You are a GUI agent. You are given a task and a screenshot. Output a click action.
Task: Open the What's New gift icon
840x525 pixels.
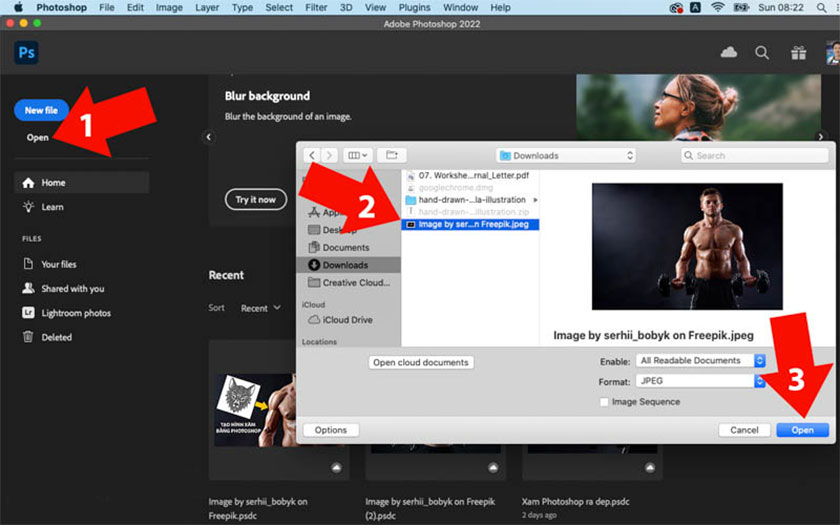tap(797, 53)
